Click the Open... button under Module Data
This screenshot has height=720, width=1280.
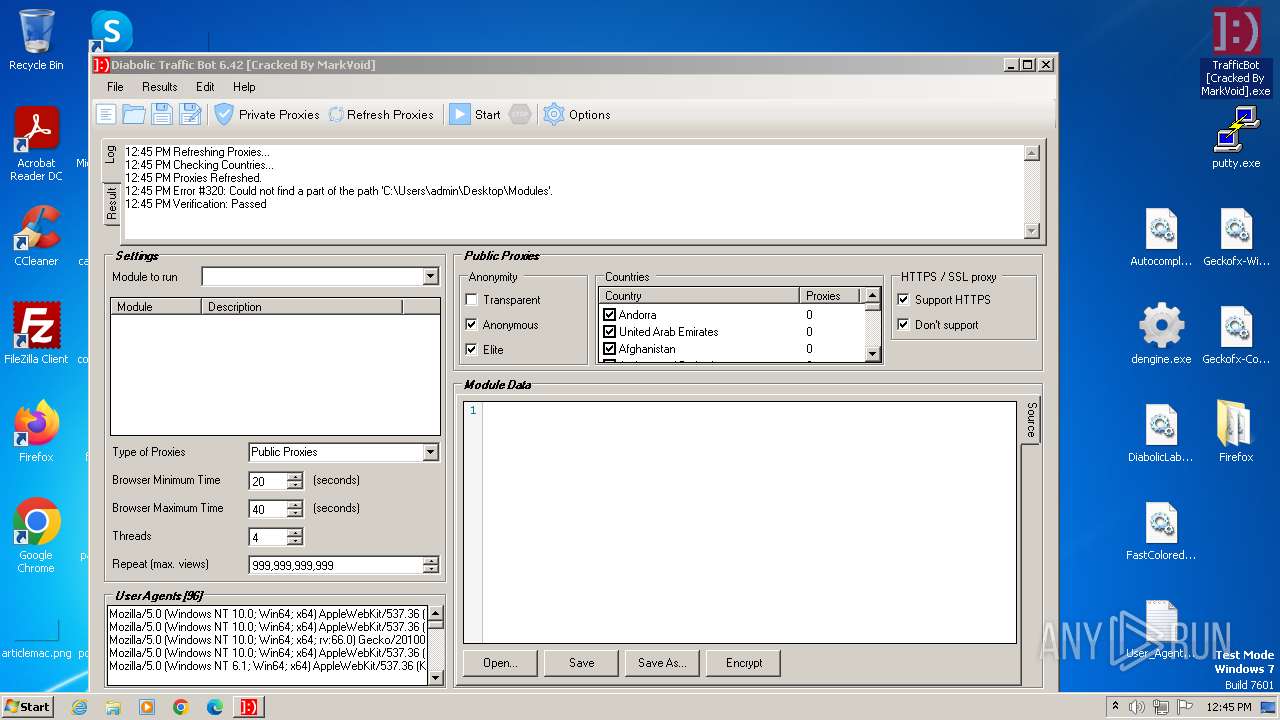[x=500, y=662]
